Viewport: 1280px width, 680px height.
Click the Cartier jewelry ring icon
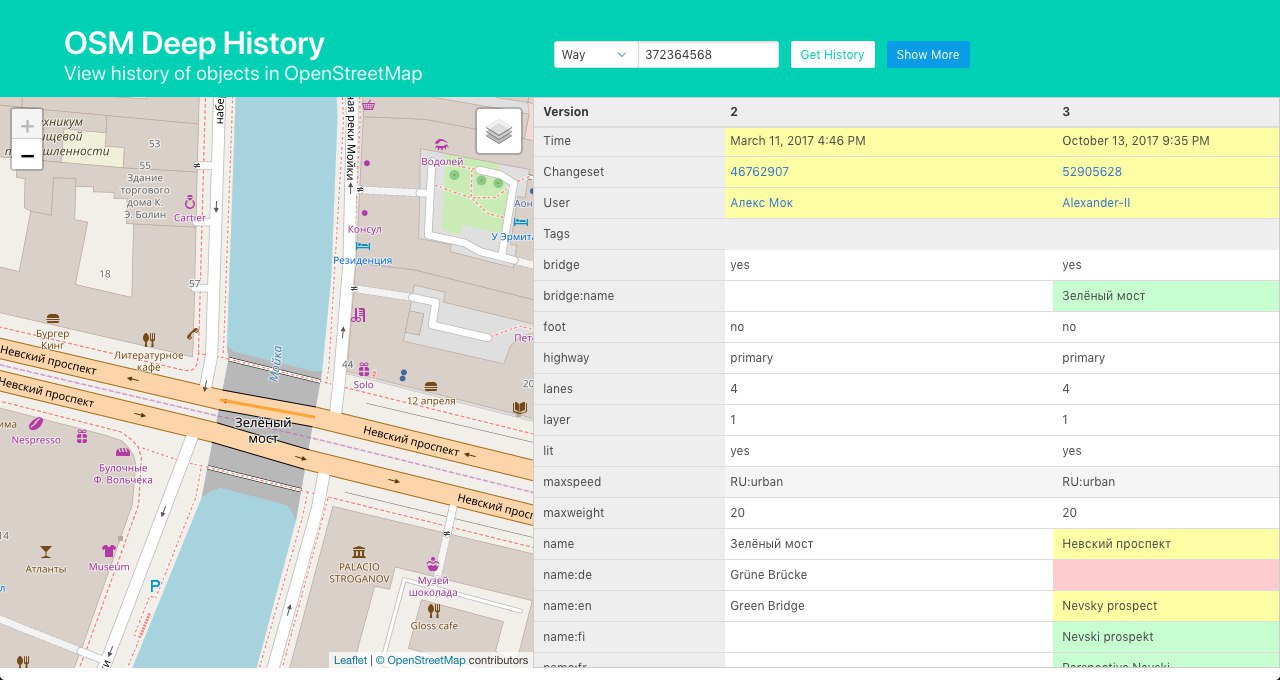[x=189, y=202]
